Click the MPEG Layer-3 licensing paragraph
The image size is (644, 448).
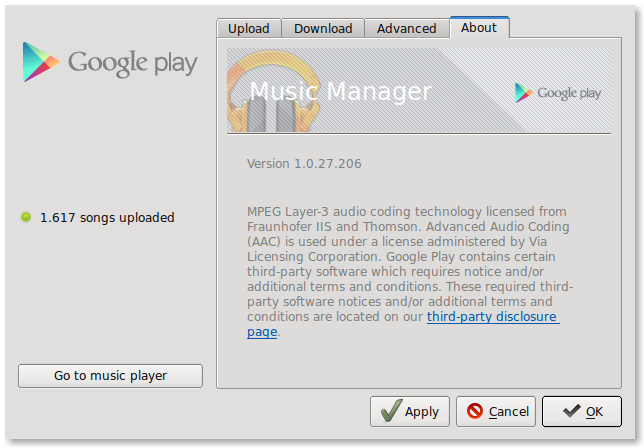410,271
